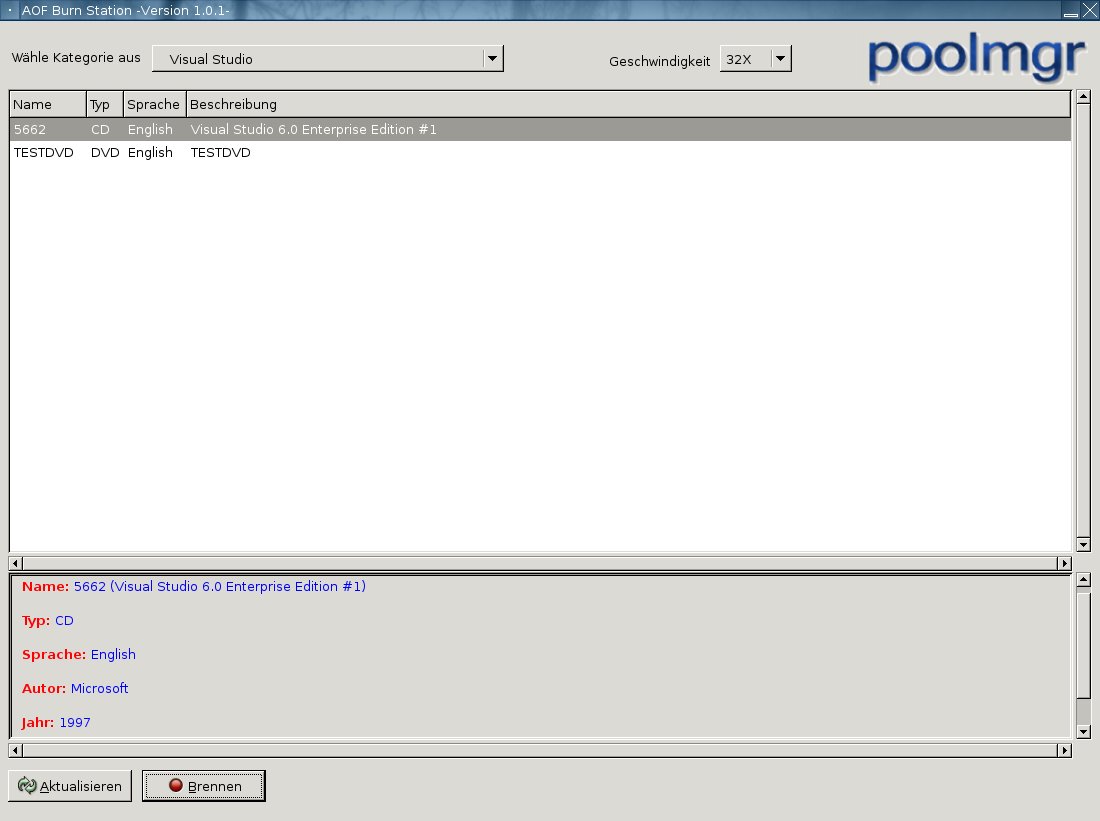Click the Sprache column header
Viewport: 1100px width, 821px height.
154,105
